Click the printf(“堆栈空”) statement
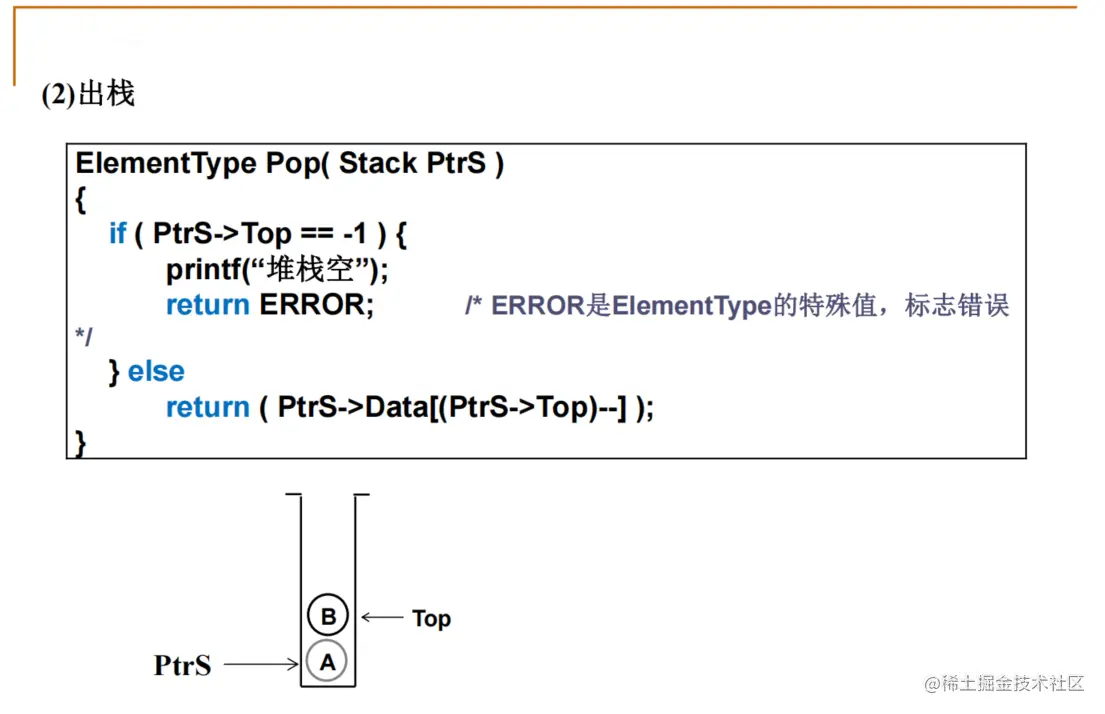 pyautogui.click(x=277, y=269)
